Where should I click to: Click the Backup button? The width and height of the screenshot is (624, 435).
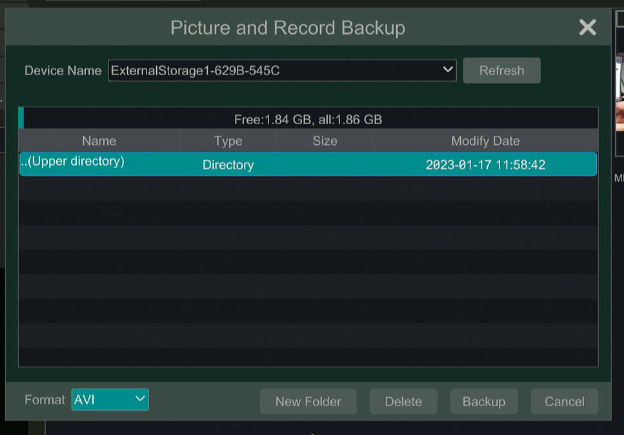click(484, 401)
